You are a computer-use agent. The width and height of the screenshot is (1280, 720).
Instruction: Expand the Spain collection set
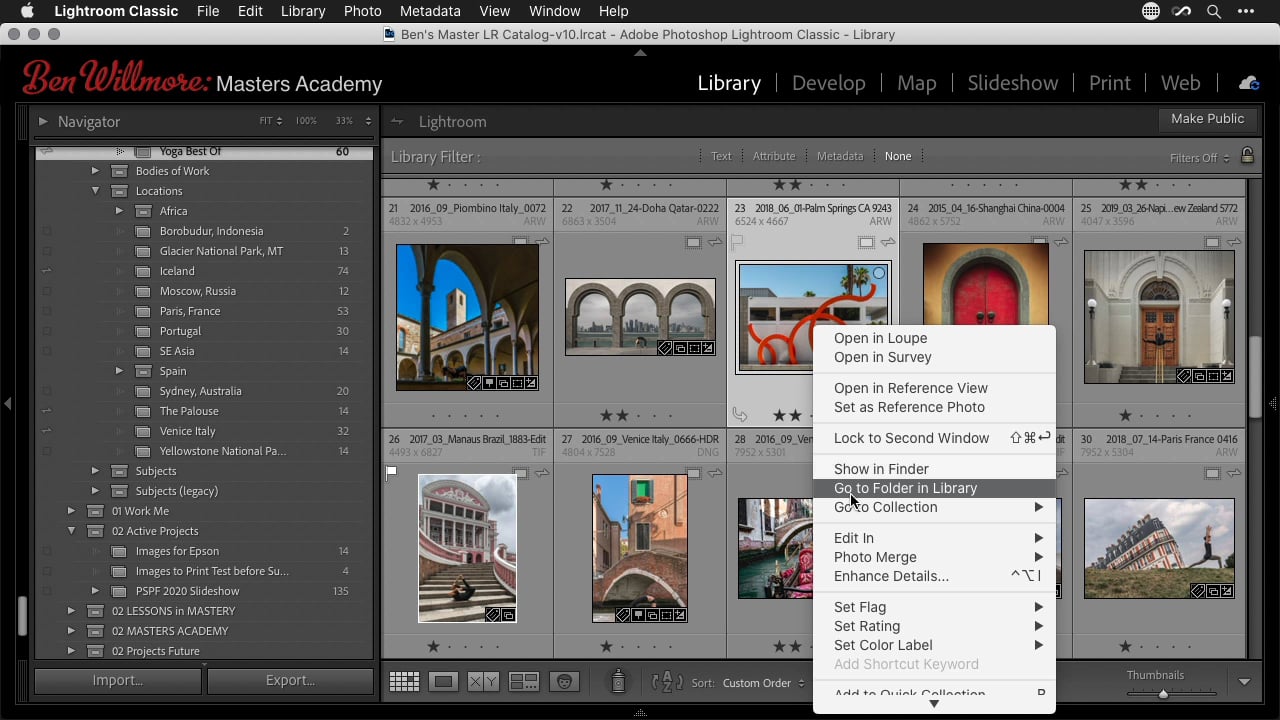(119, 371)
